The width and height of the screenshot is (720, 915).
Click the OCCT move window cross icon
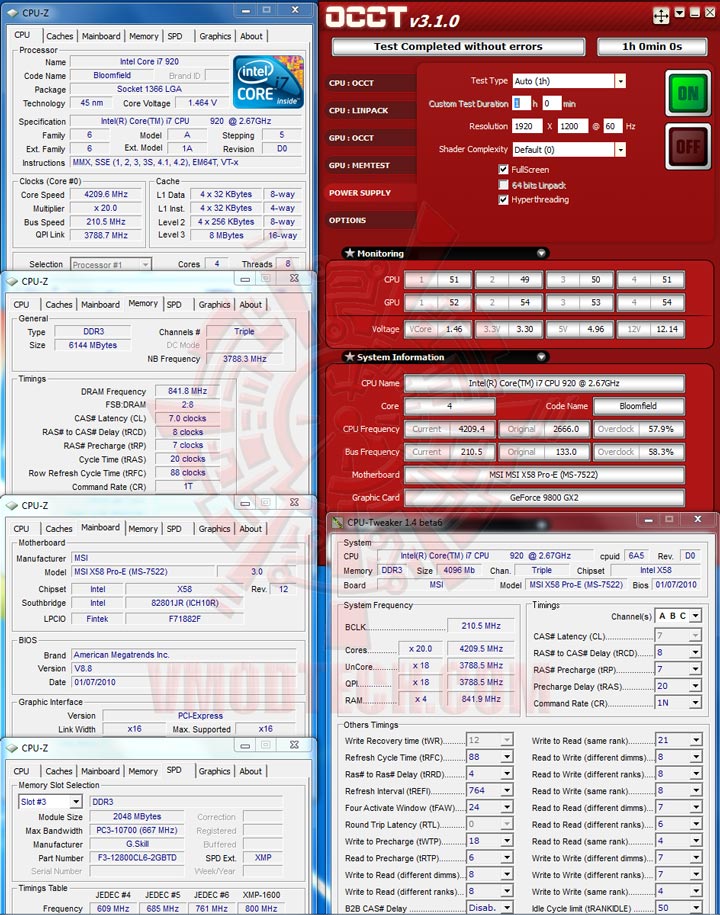(661, 15)
